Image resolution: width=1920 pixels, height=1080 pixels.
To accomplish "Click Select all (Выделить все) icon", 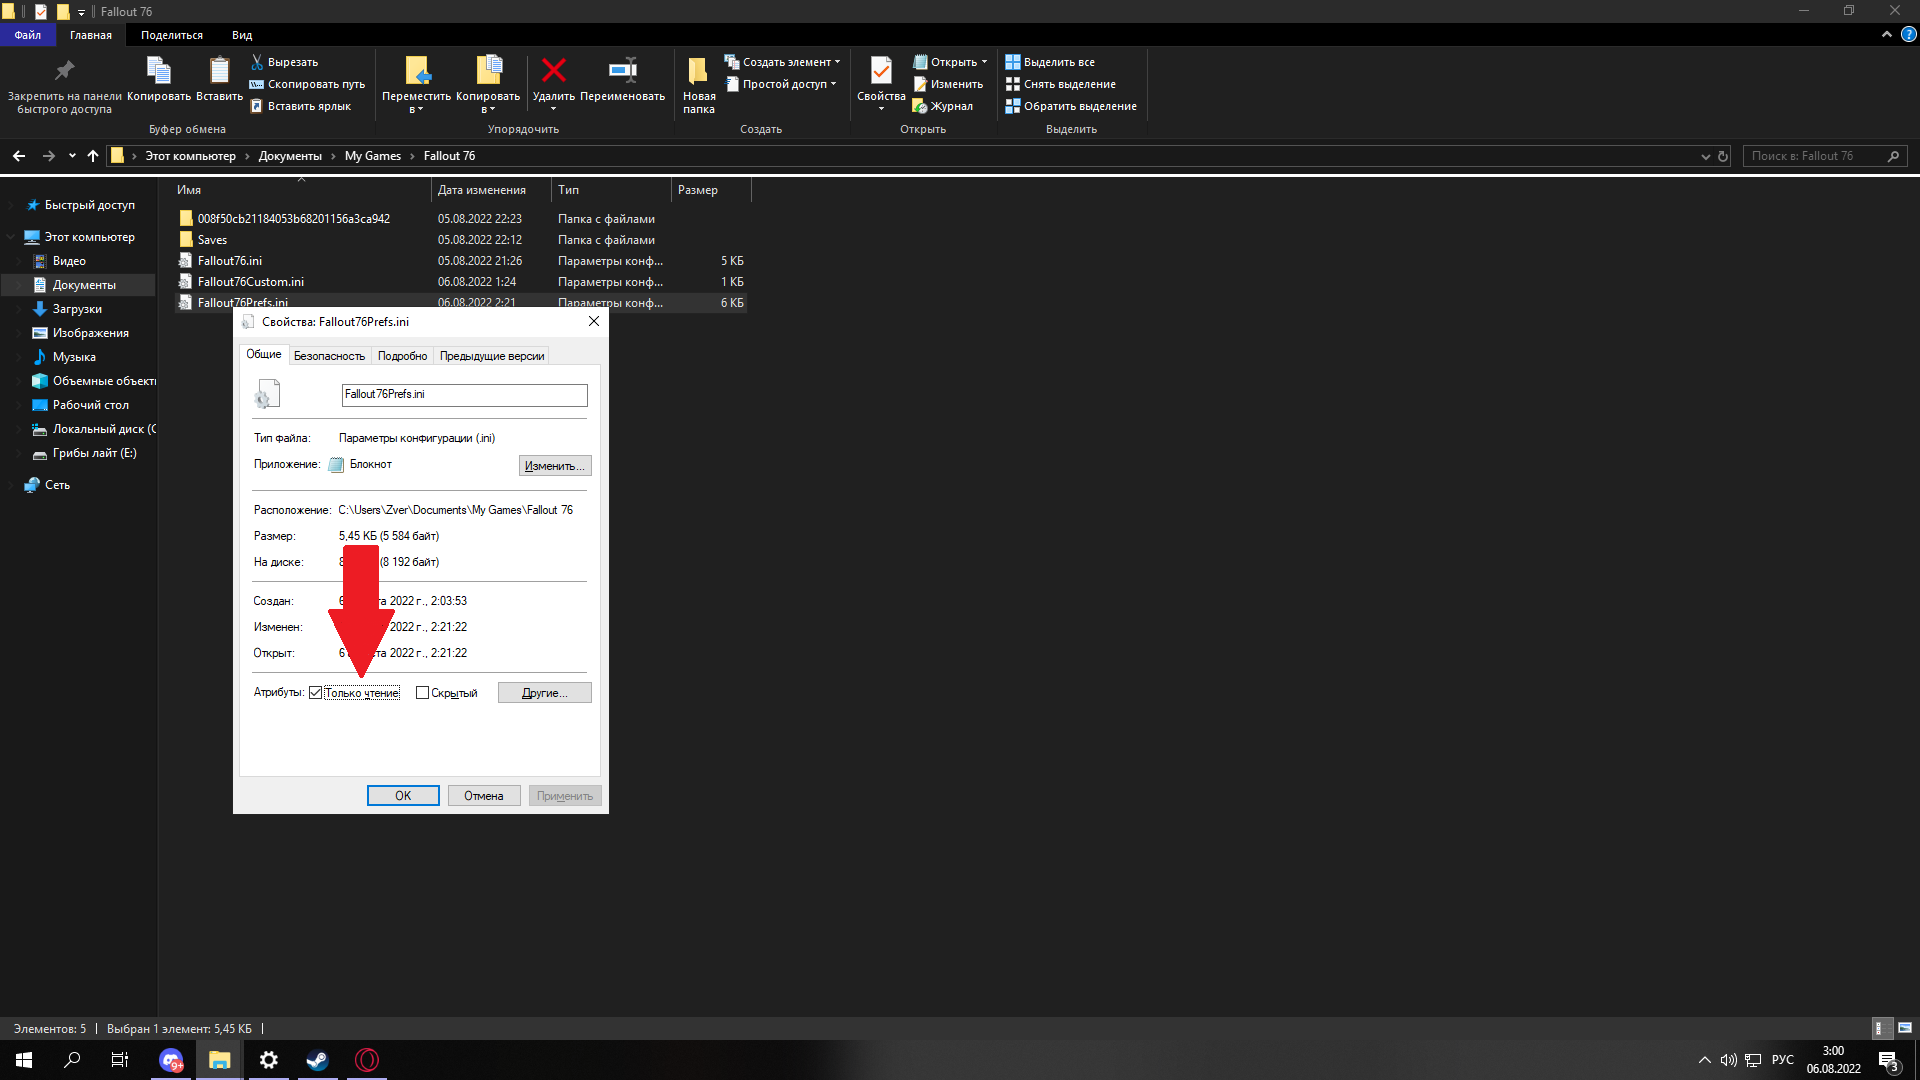I will point(1013,62).
